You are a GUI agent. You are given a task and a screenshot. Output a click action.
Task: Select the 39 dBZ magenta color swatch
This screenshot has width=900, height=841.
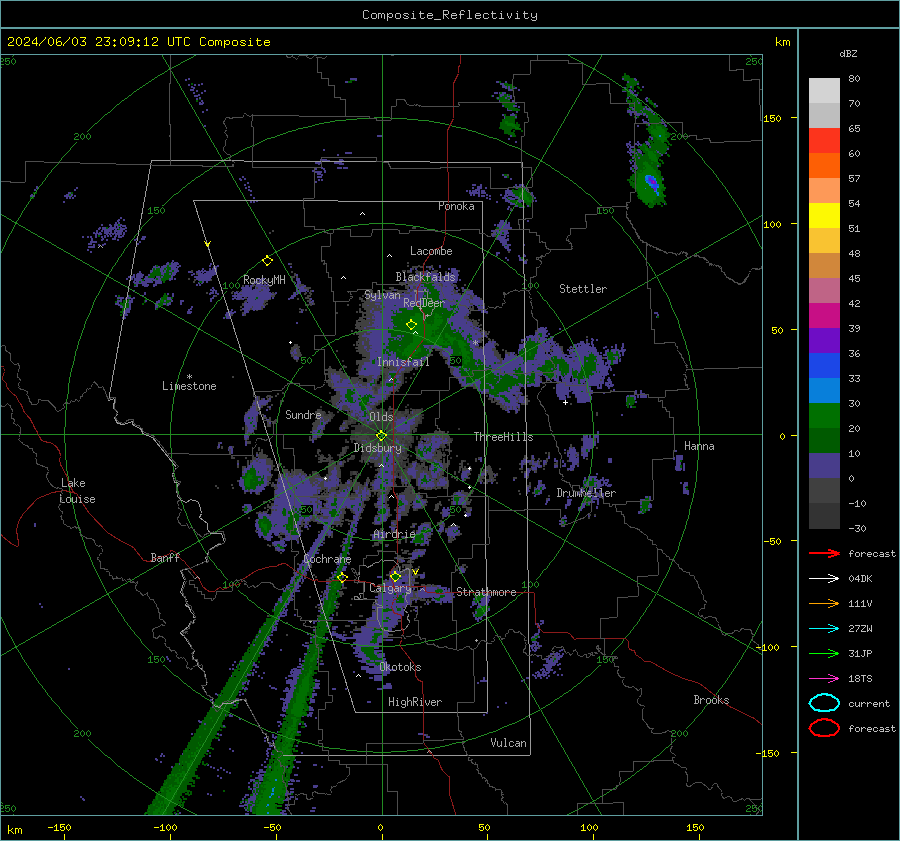click(824, 316)
